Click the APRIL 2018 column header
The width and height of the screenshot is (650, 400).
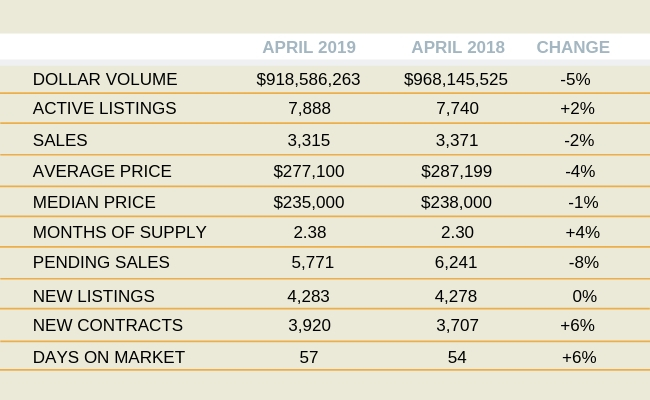(x=457, y=47)
